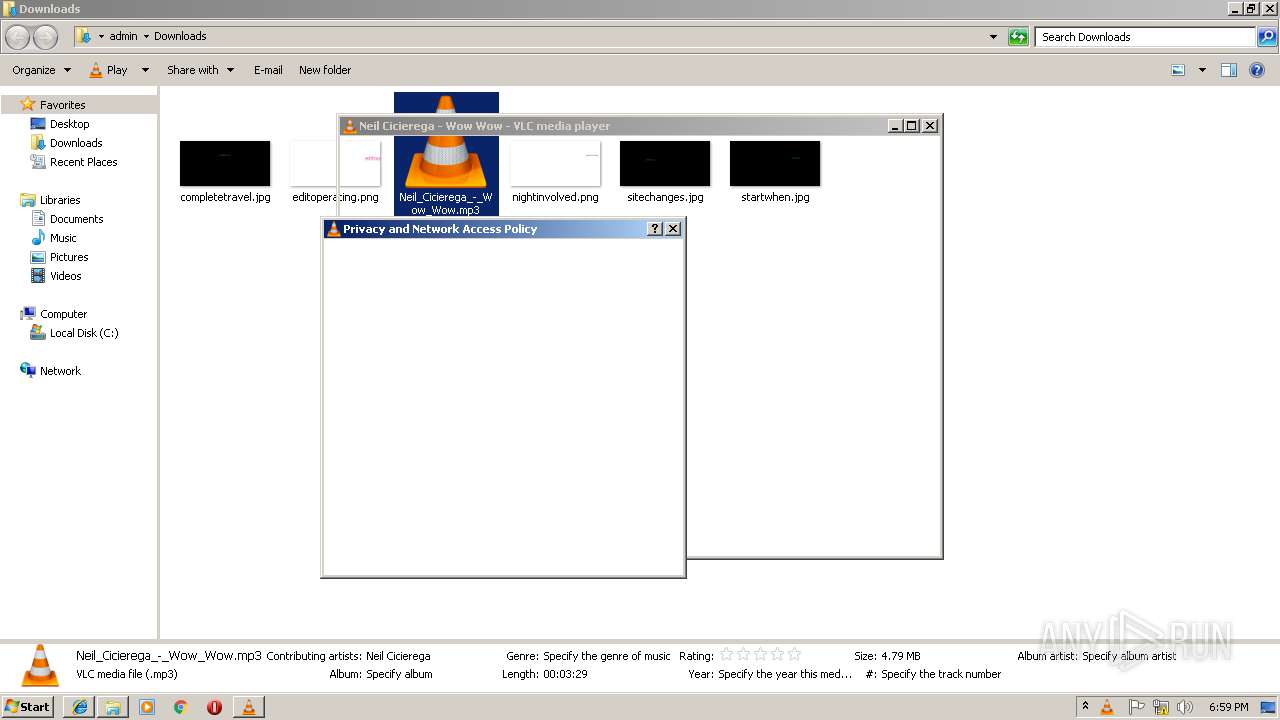Open the address bar history dropdown

993,37
